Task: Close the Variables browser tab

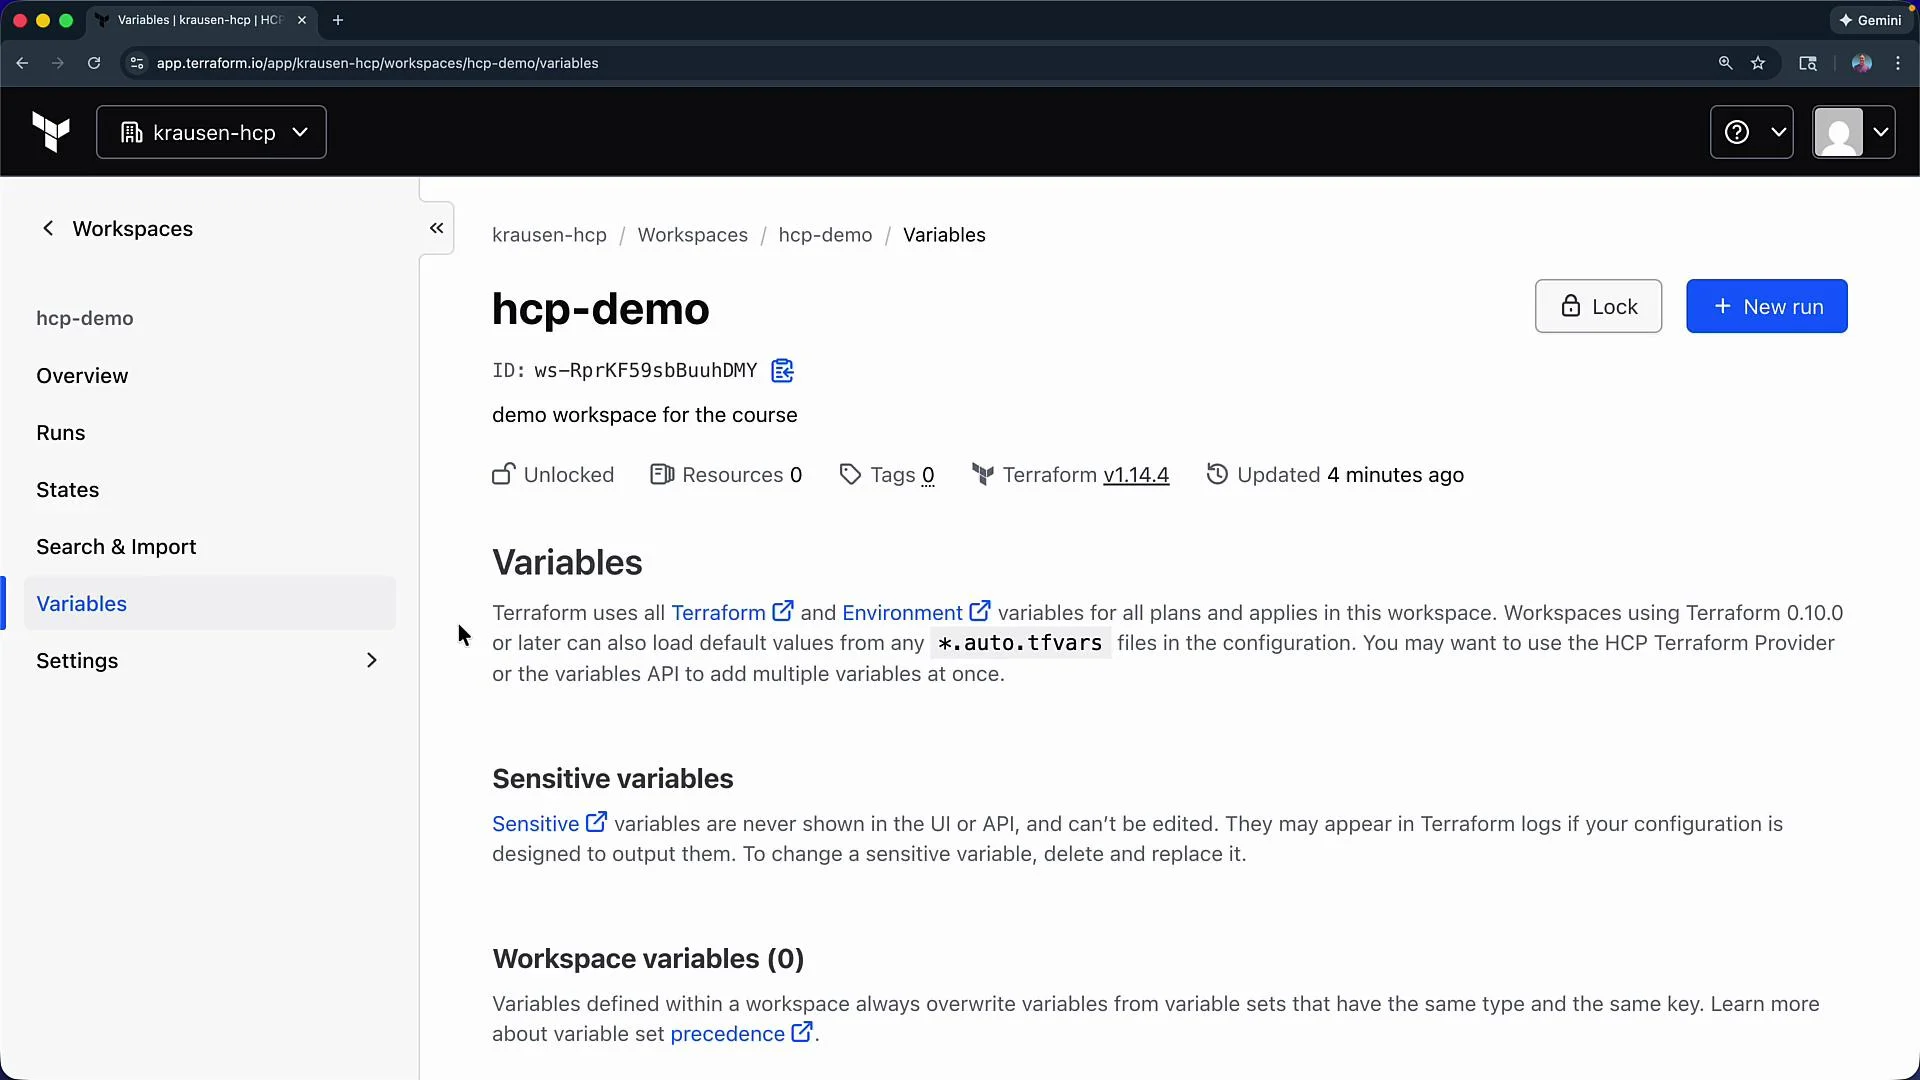Action: 302,20
